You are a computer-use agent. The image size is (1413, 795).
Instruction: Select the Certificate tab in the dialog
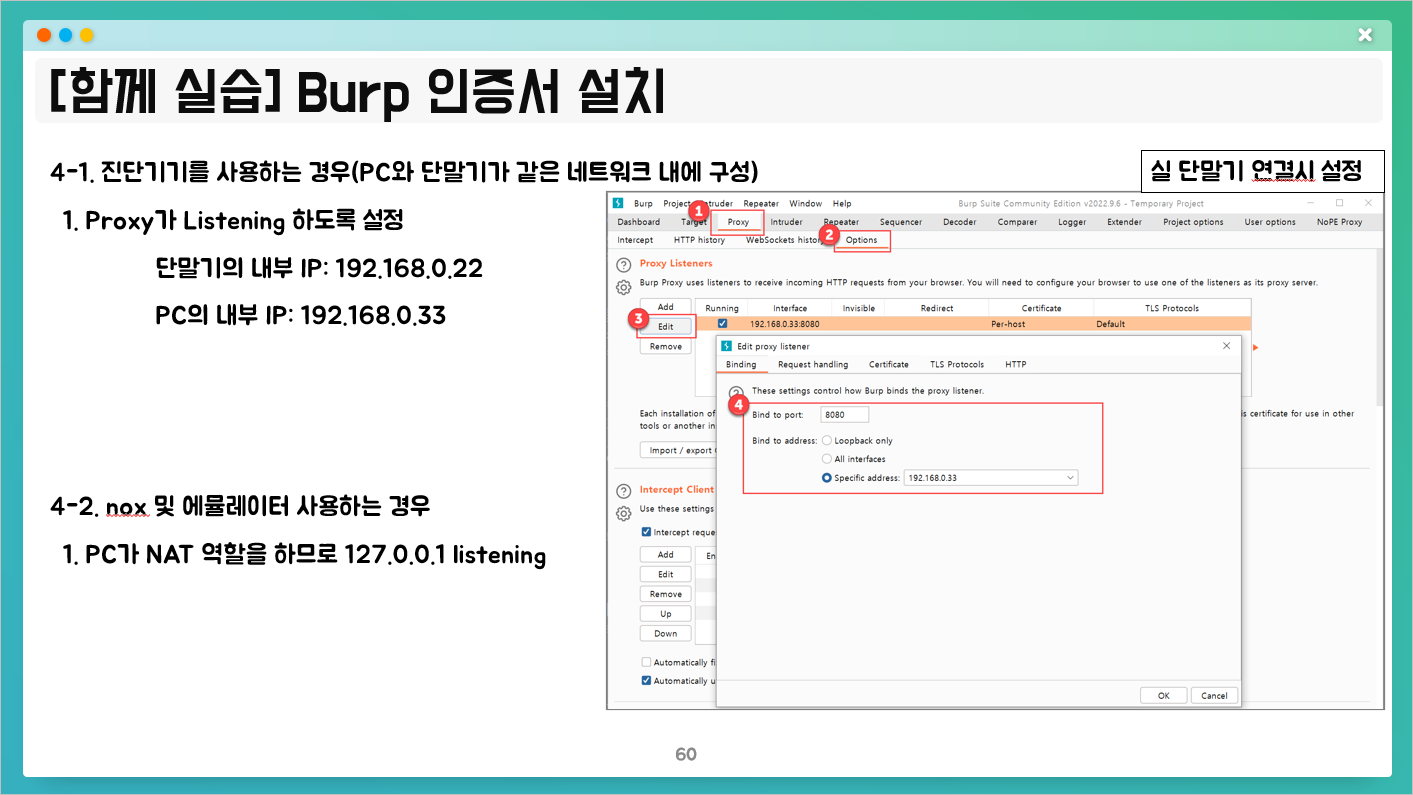(889, 364)
